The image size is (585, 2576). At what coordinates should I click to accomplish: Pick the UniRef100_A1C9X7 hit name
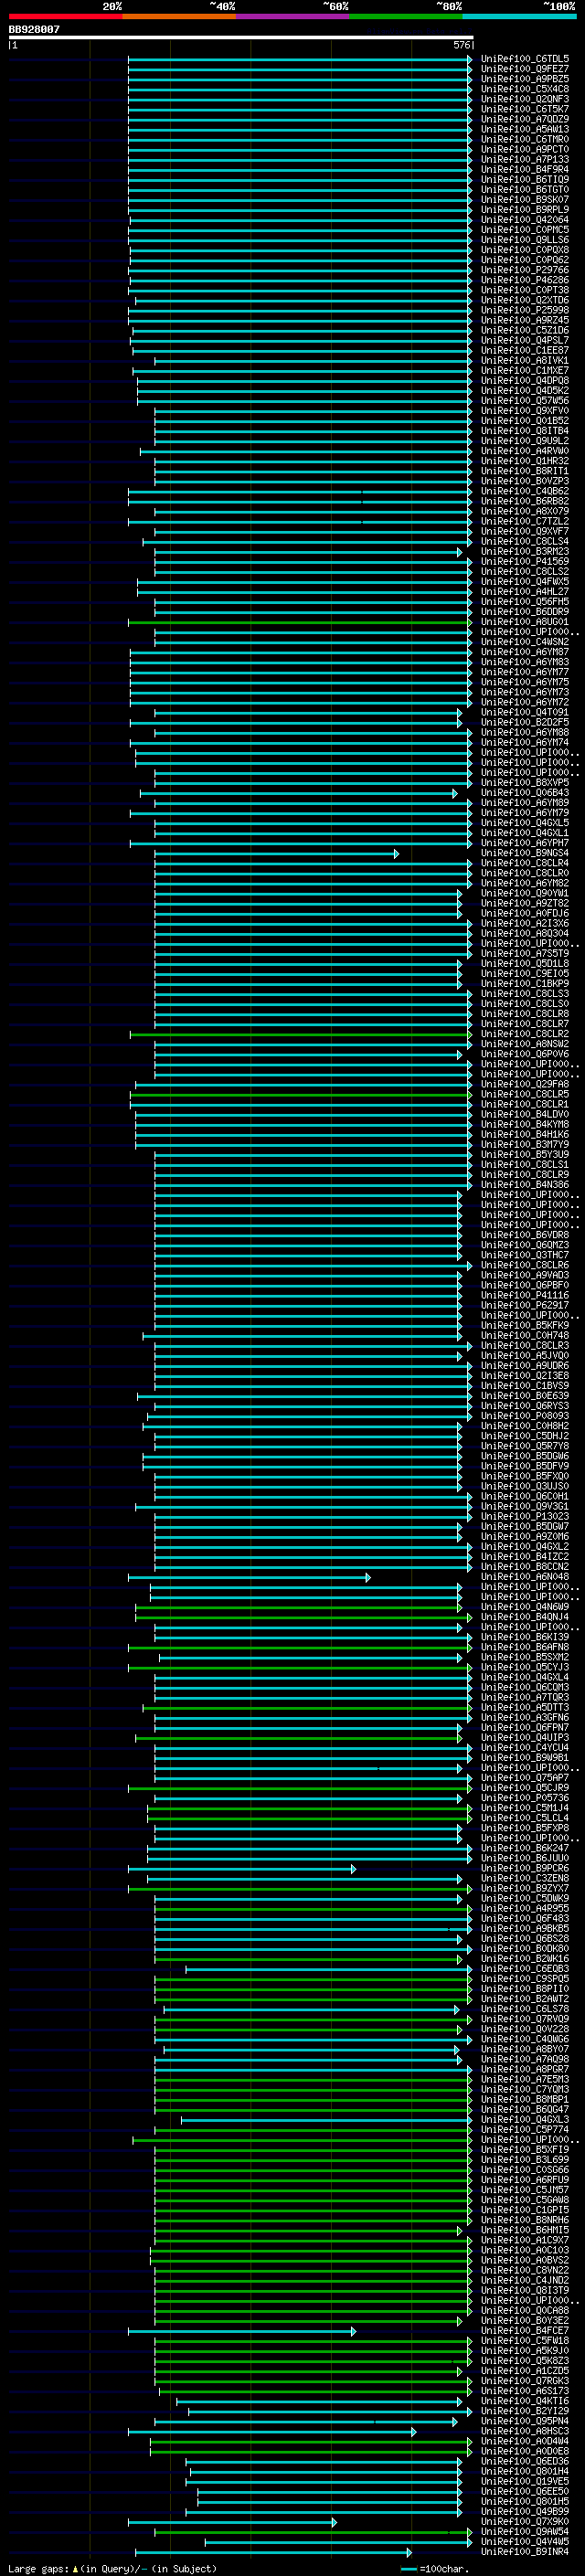pos(525,2240)
